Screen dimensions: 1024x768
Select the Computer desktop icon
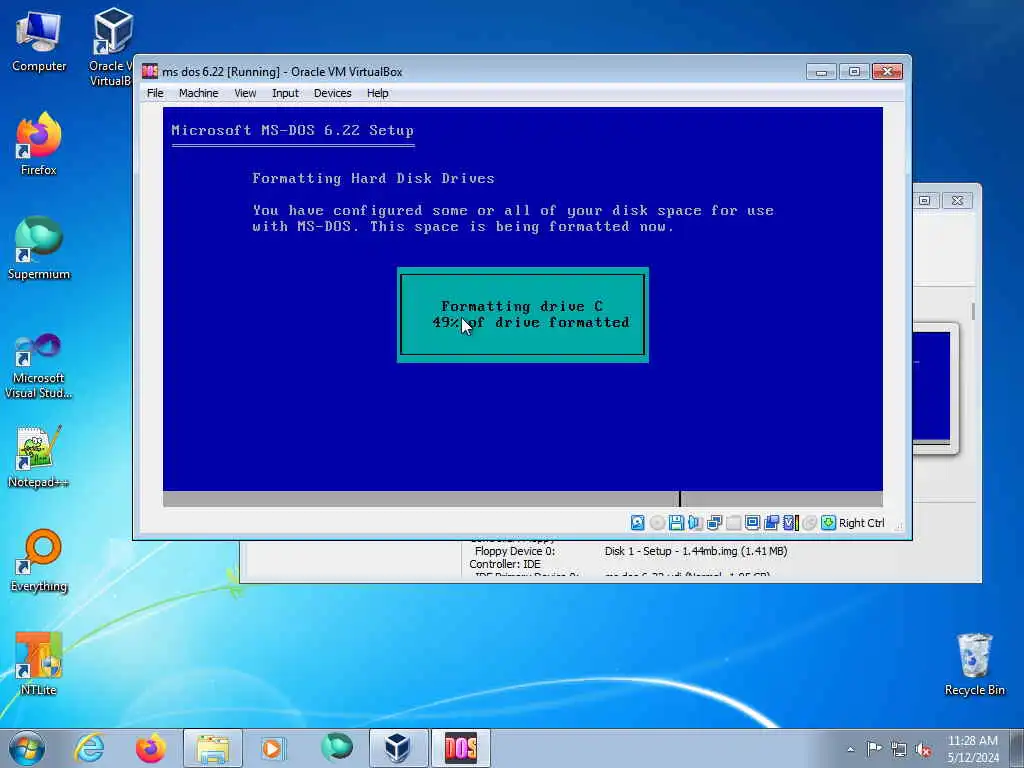(x=39, y=41)
